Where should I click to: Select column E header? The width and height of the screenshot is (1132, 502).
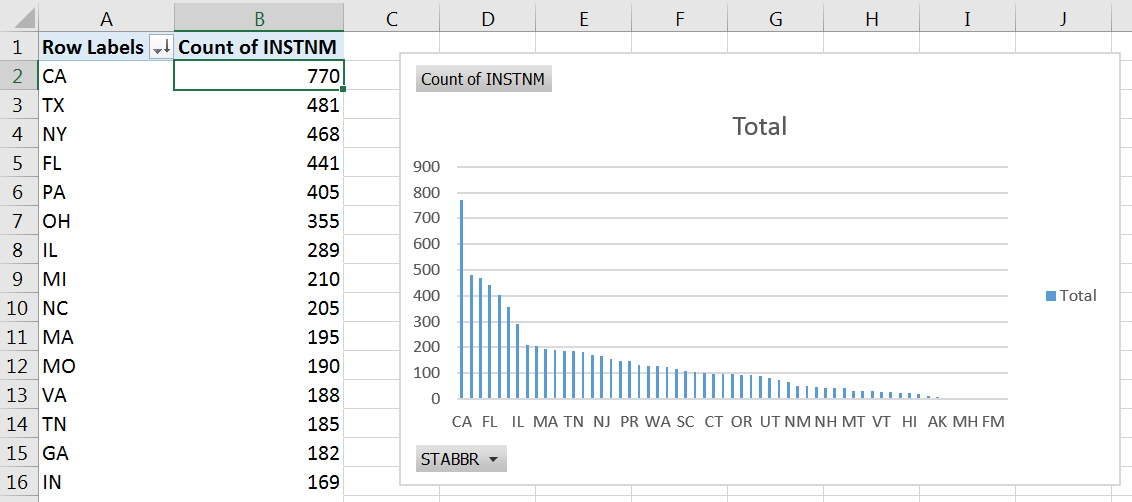pos(584,19)
